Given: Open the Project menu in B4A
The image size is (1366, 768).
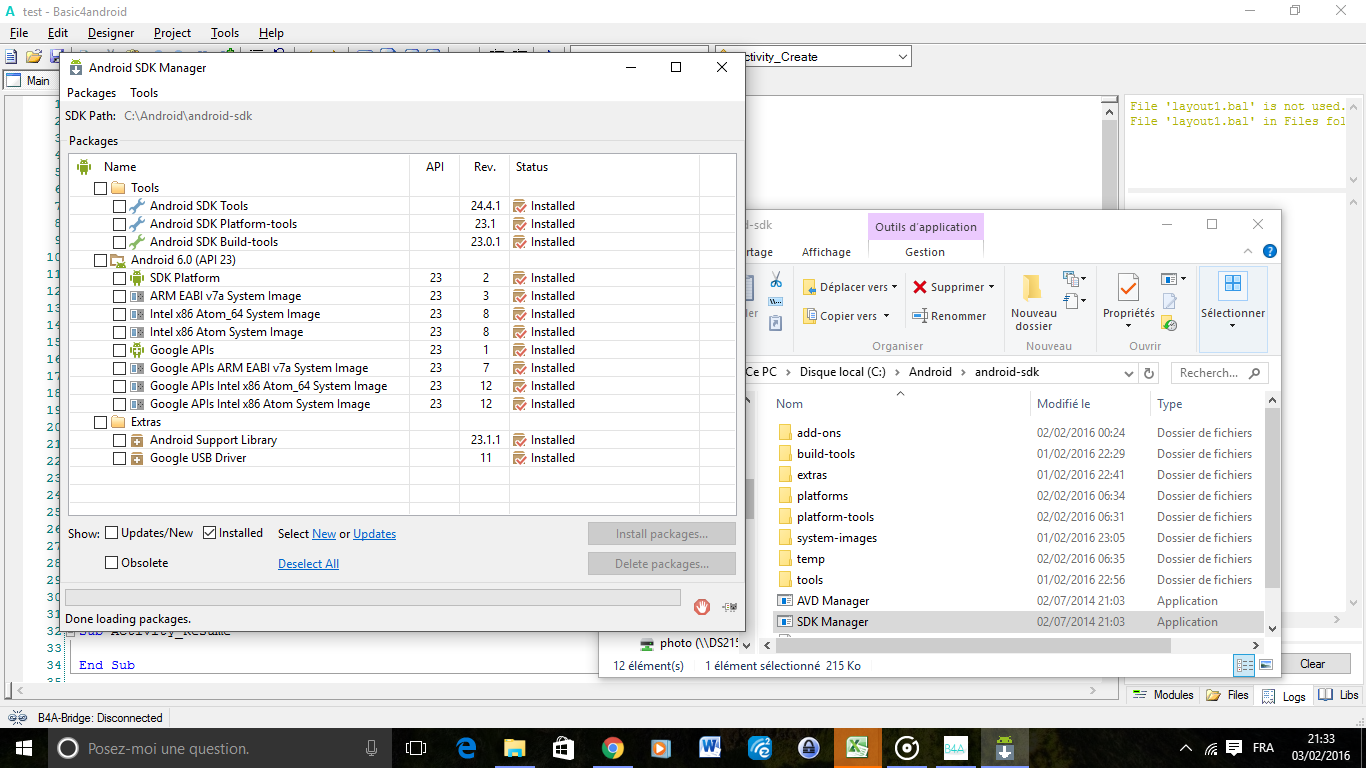Looking at the screenshot, I should tap(172, 33).
